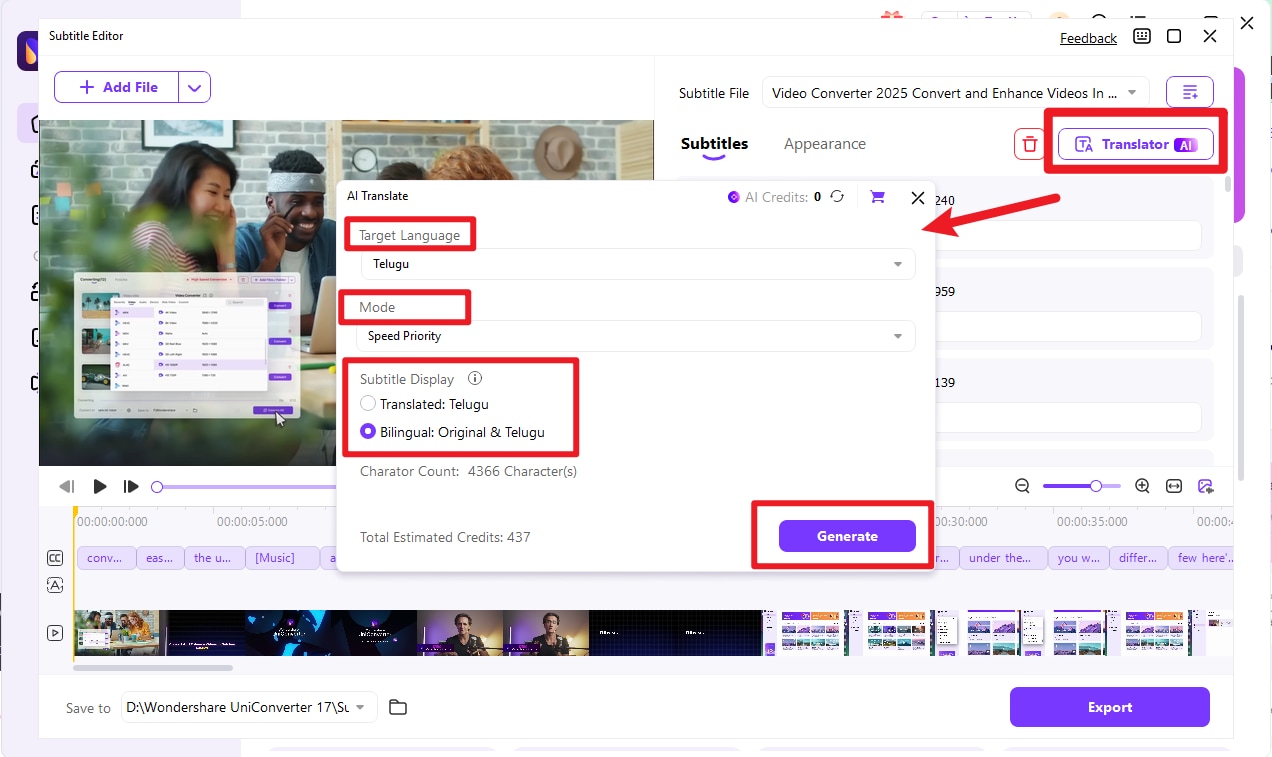The width and height of the screenshot is (1272, 757).
Task: Select the Bilingual Original & Telugu option
Action: pos(368,432)
